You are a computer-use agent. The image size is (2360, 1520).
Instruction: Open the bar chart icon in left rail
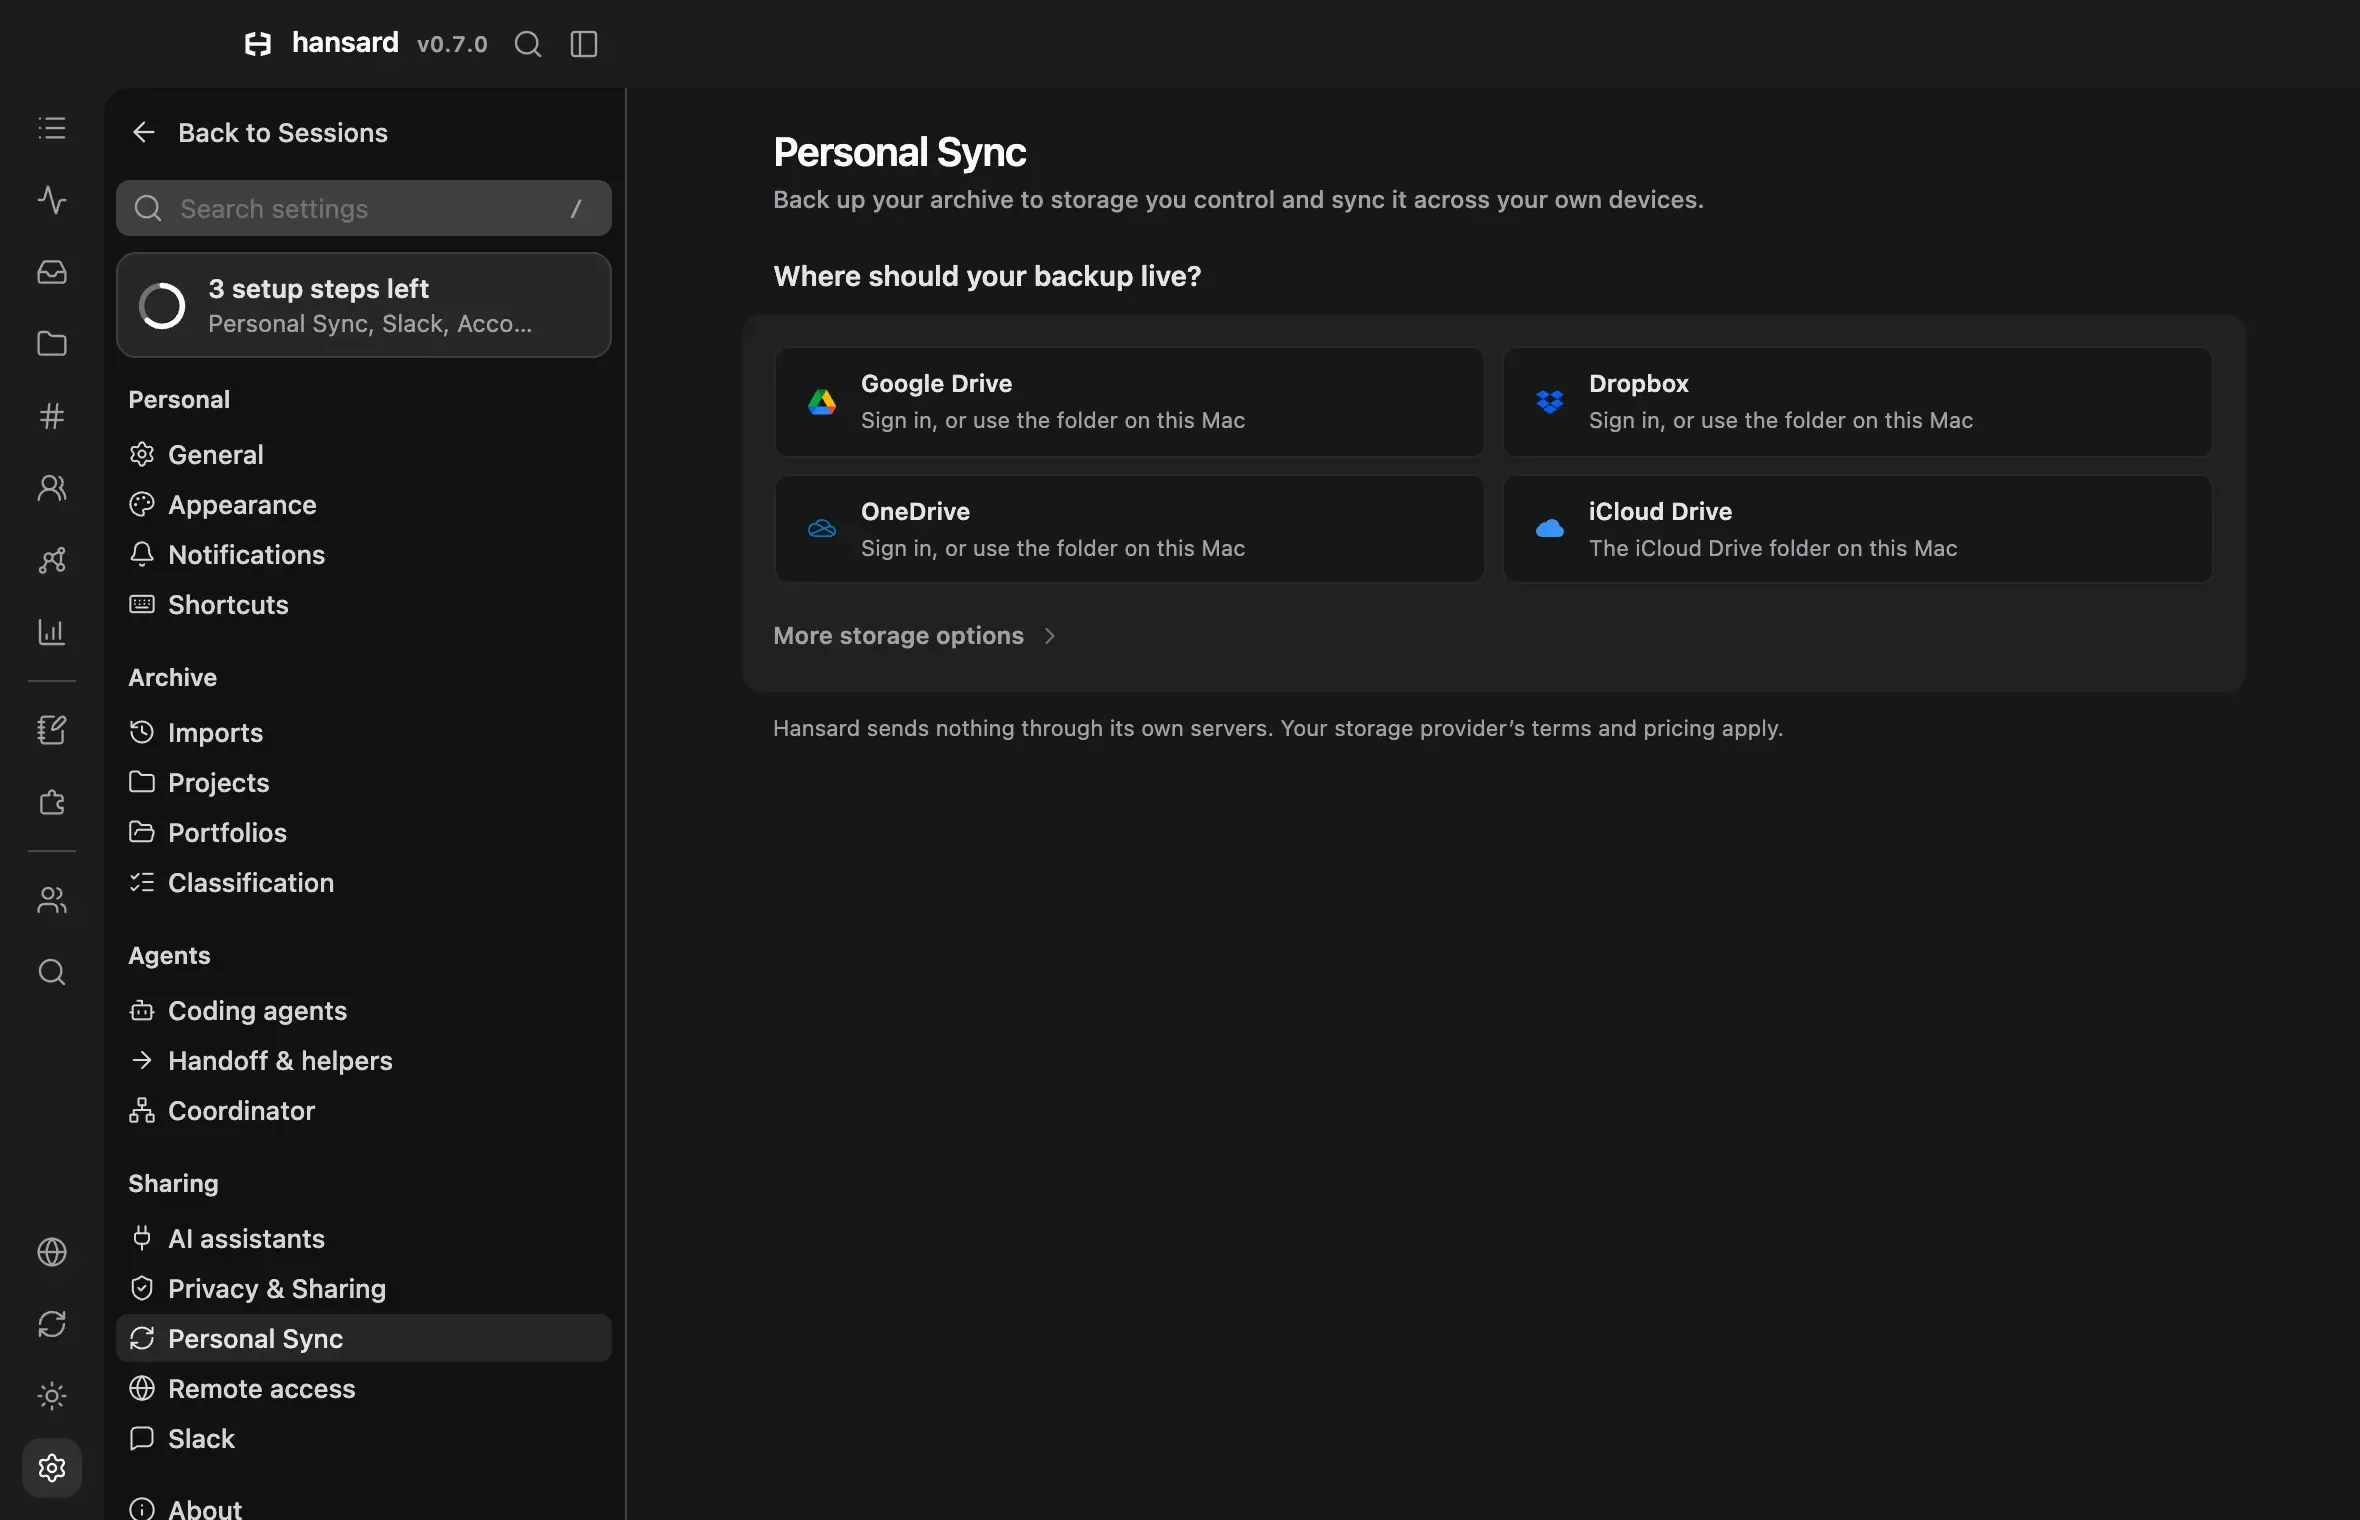coord(52,632)
